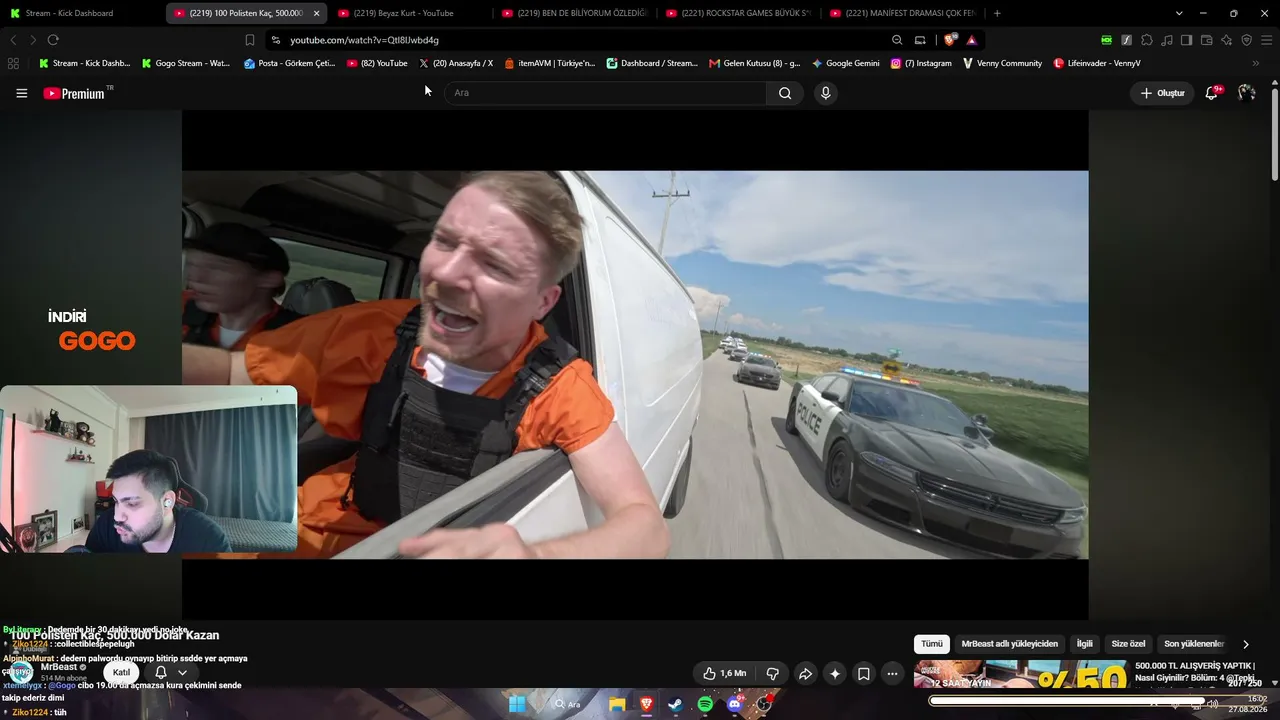
Task: Open the Brave Wallet icon
Action: (1207, 40)
